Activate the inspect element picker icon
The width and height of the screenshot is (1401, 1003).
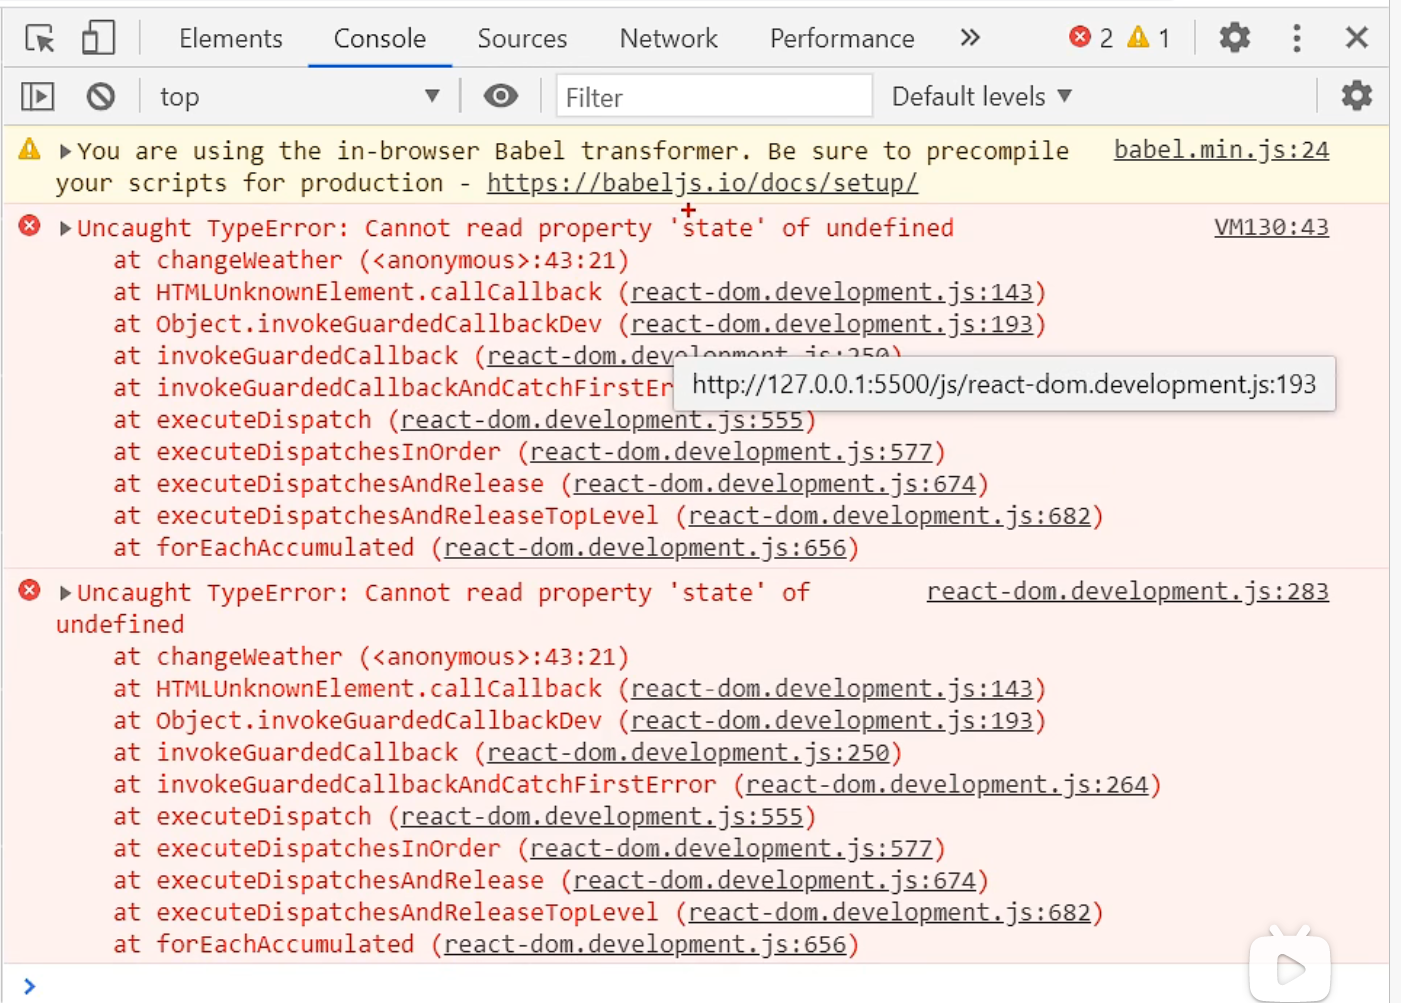(40, 38)
